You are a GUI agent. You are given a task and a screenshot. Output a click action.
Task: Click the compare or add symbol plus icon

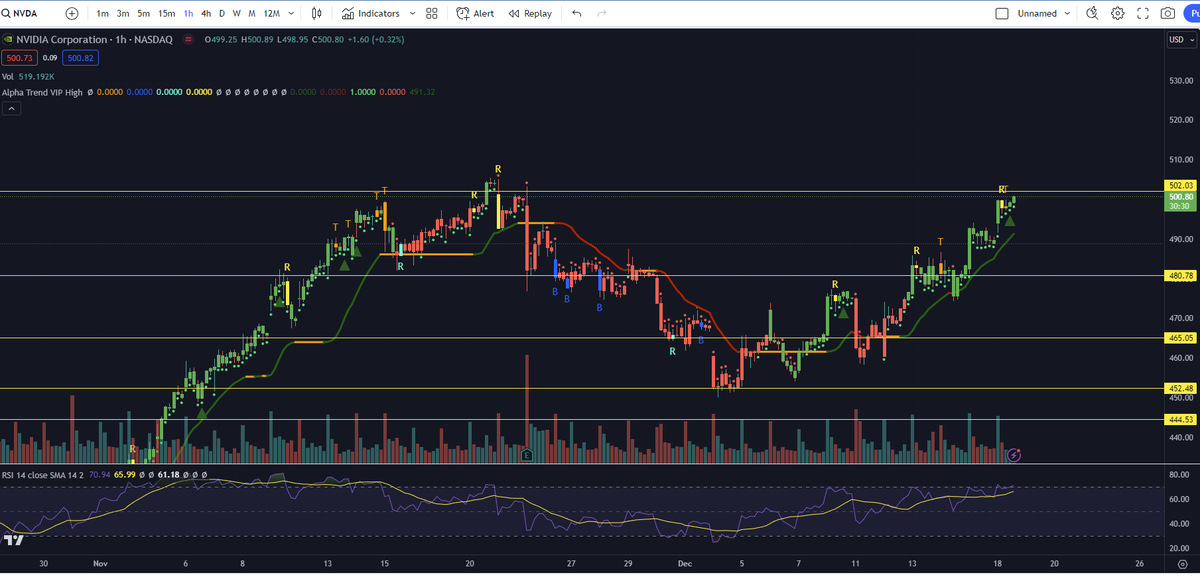71,13
